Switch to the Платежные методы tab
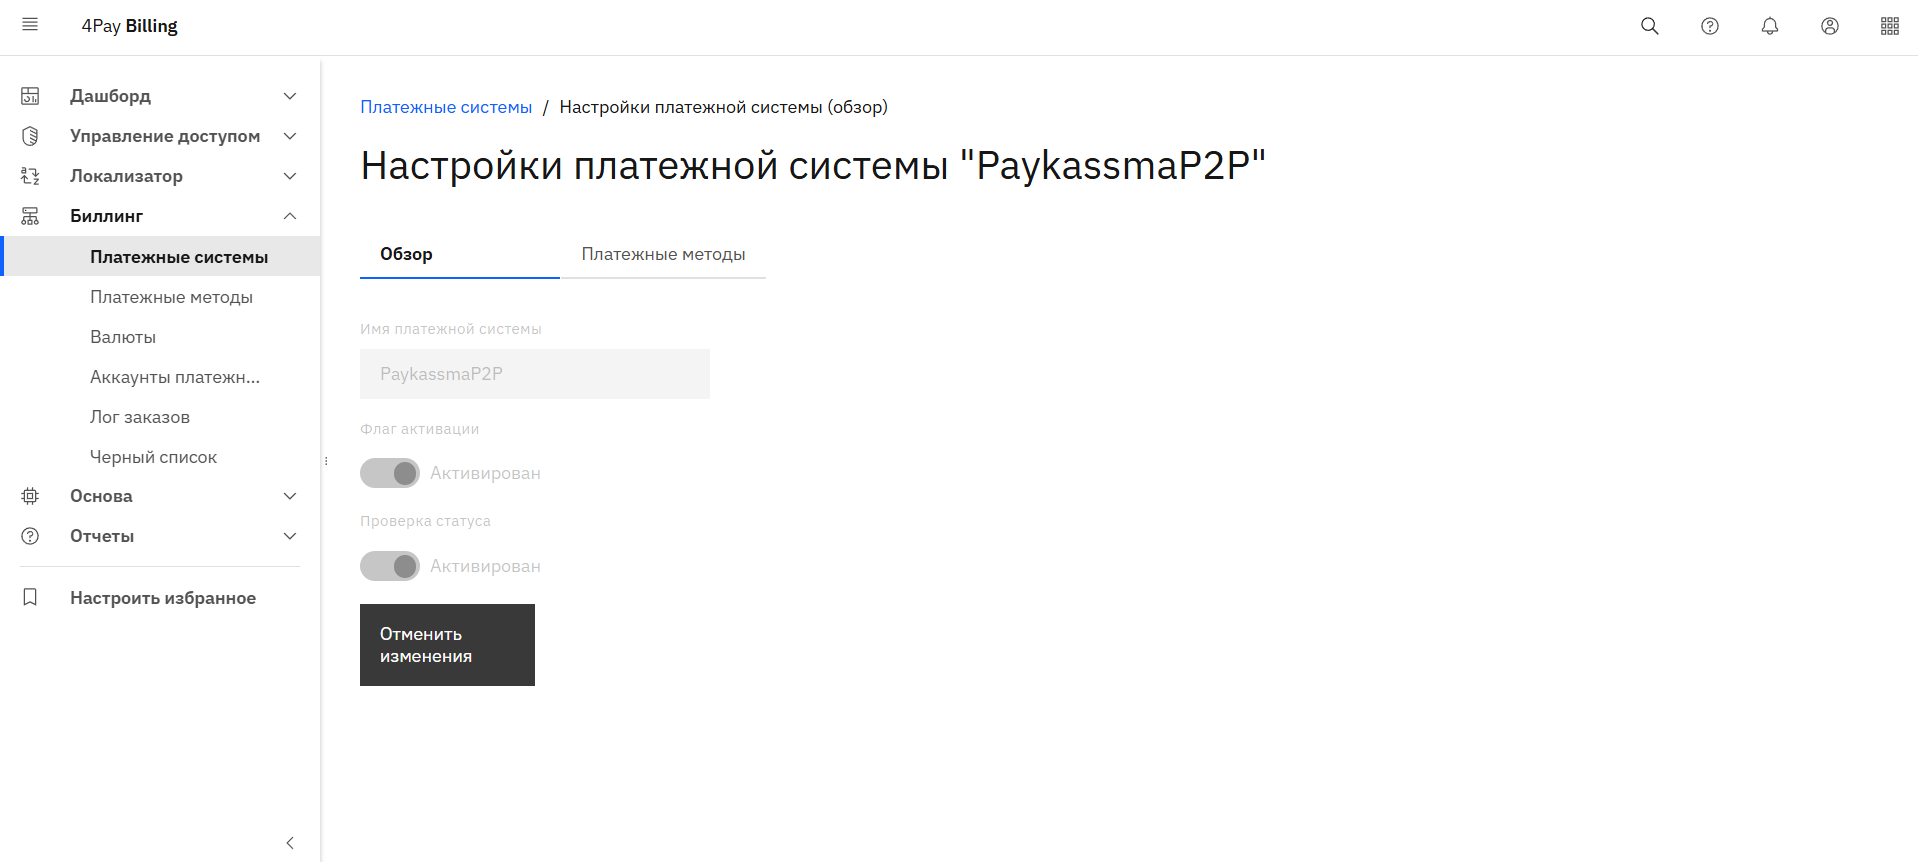The image size is (1918, 862). [x=663, y=254]
